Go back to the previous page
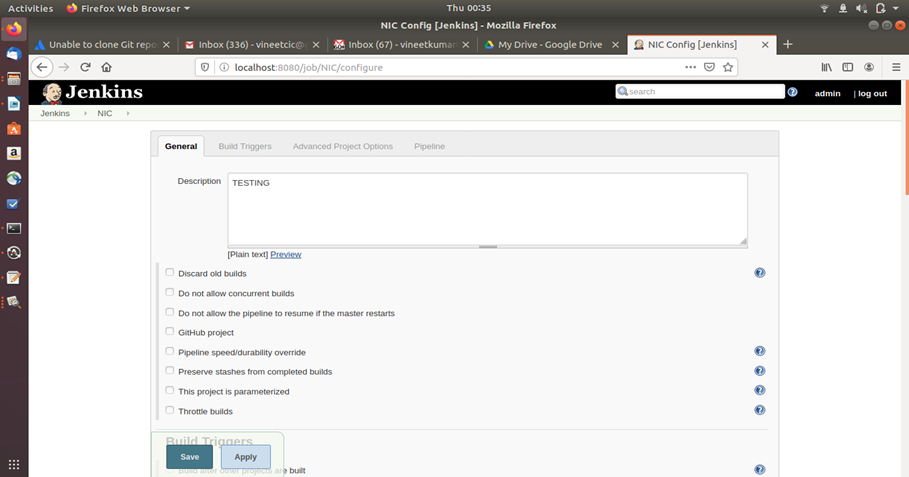909x477 pixels. (x=42, y=67)
